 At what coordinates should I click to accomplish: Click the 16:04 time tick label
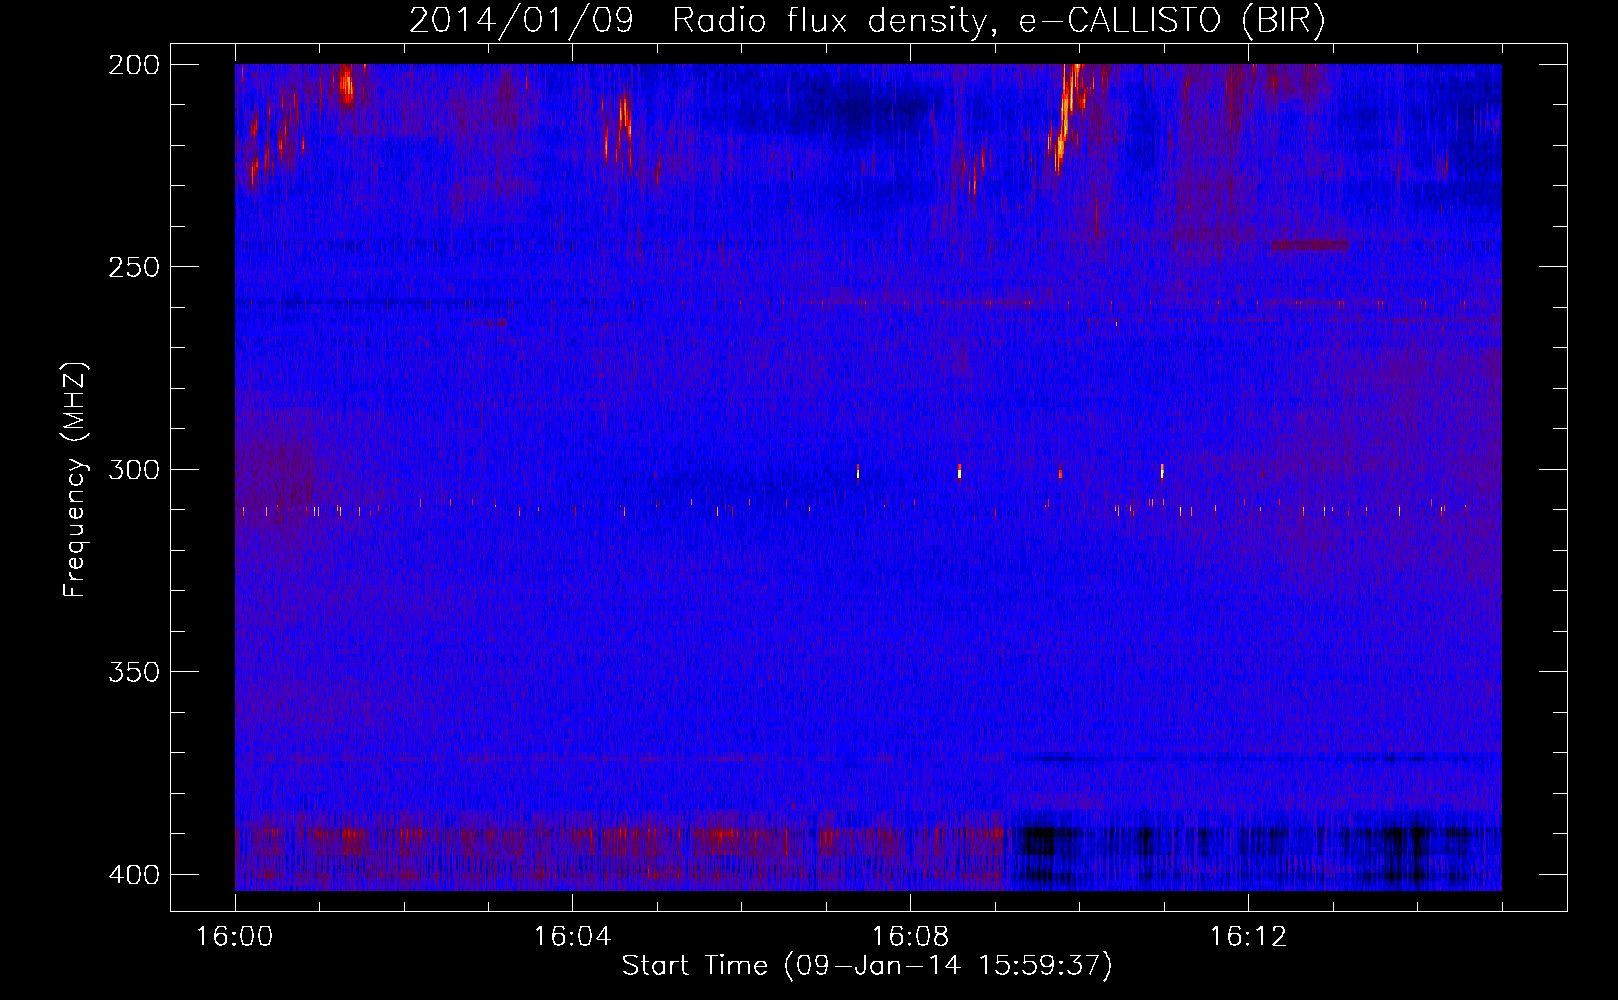(573, 937)
